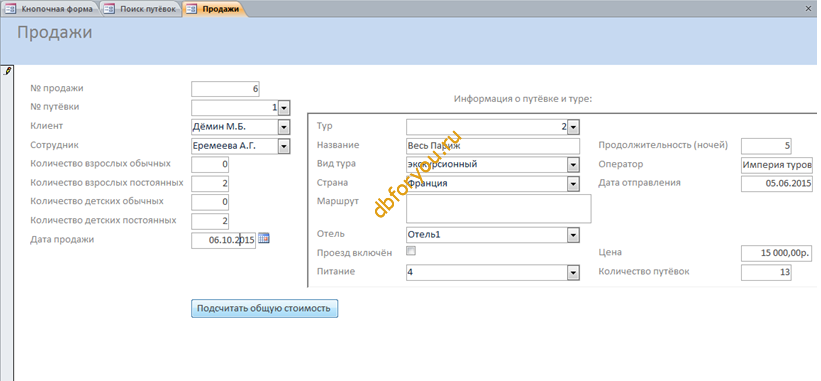Click the Клиент value Дёмин М.Б.
The image size is (821, 381).
tap(220, 127)
